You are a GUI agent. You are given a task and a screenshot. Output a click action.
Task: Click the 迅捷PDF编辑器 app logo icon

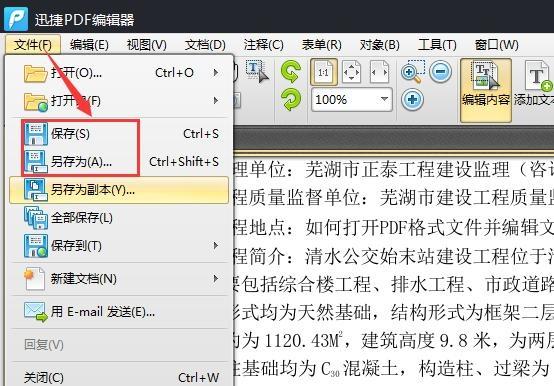point(16,19)
